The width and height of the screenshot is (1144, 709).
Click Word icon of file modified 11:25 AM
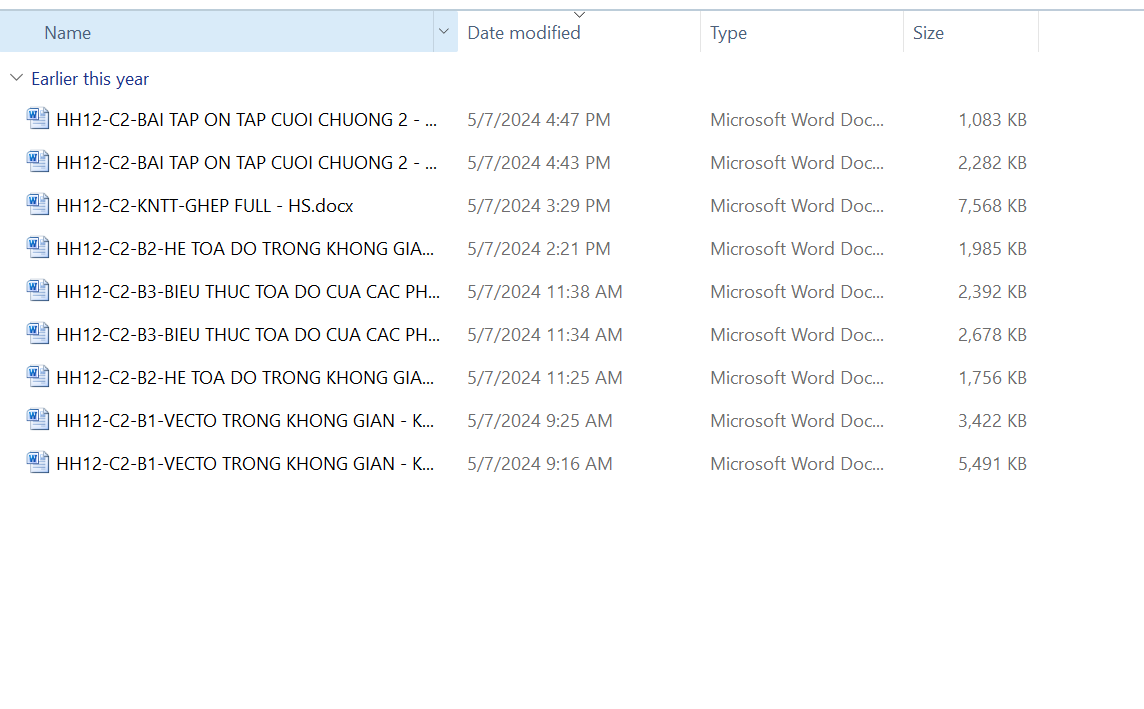[38, 377]
